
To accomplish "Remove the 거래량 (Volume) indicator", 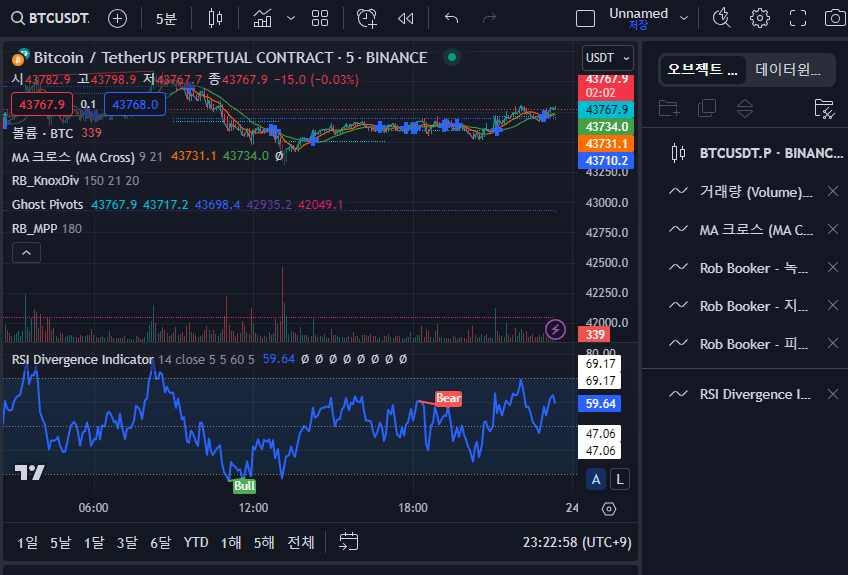I will [833, 191].
